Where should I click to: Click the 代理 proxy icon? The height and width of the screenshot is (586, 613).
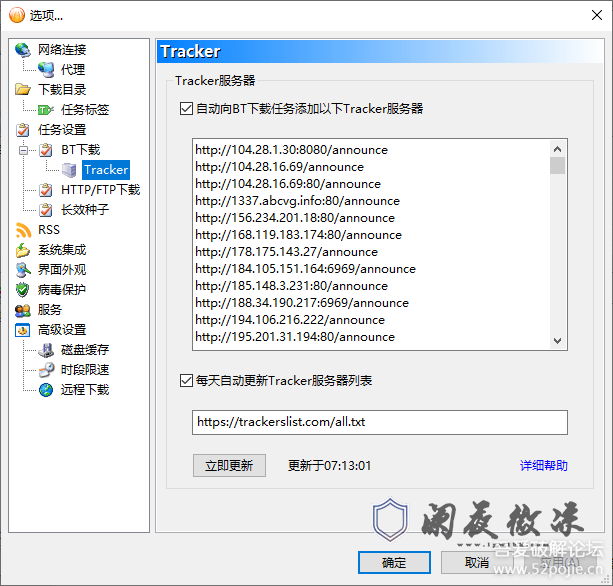click(x=46, y=70)
